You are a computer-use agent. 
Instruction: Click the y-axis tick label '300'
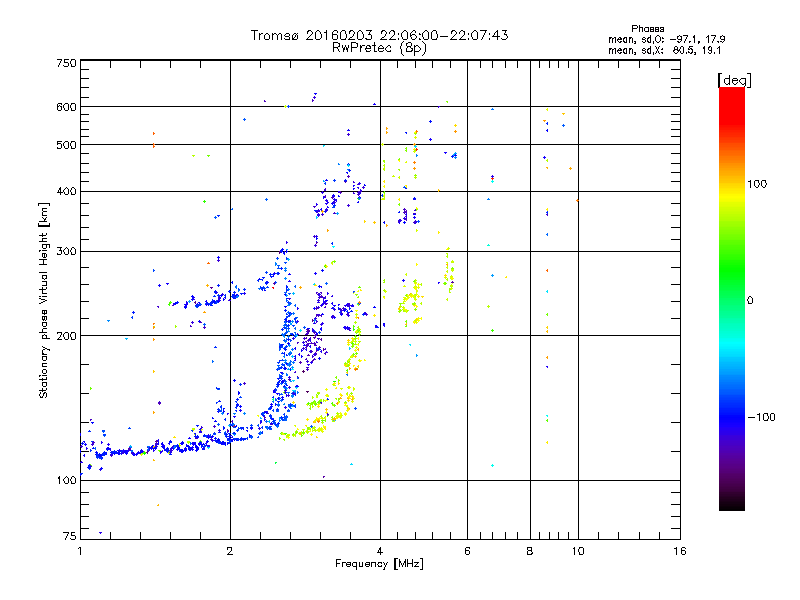(67, 252)
